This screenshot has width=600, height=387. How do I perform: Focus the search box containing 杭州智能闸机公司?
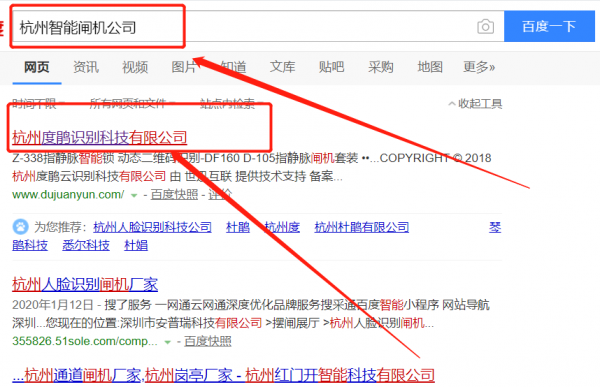(x=245, y=26)
